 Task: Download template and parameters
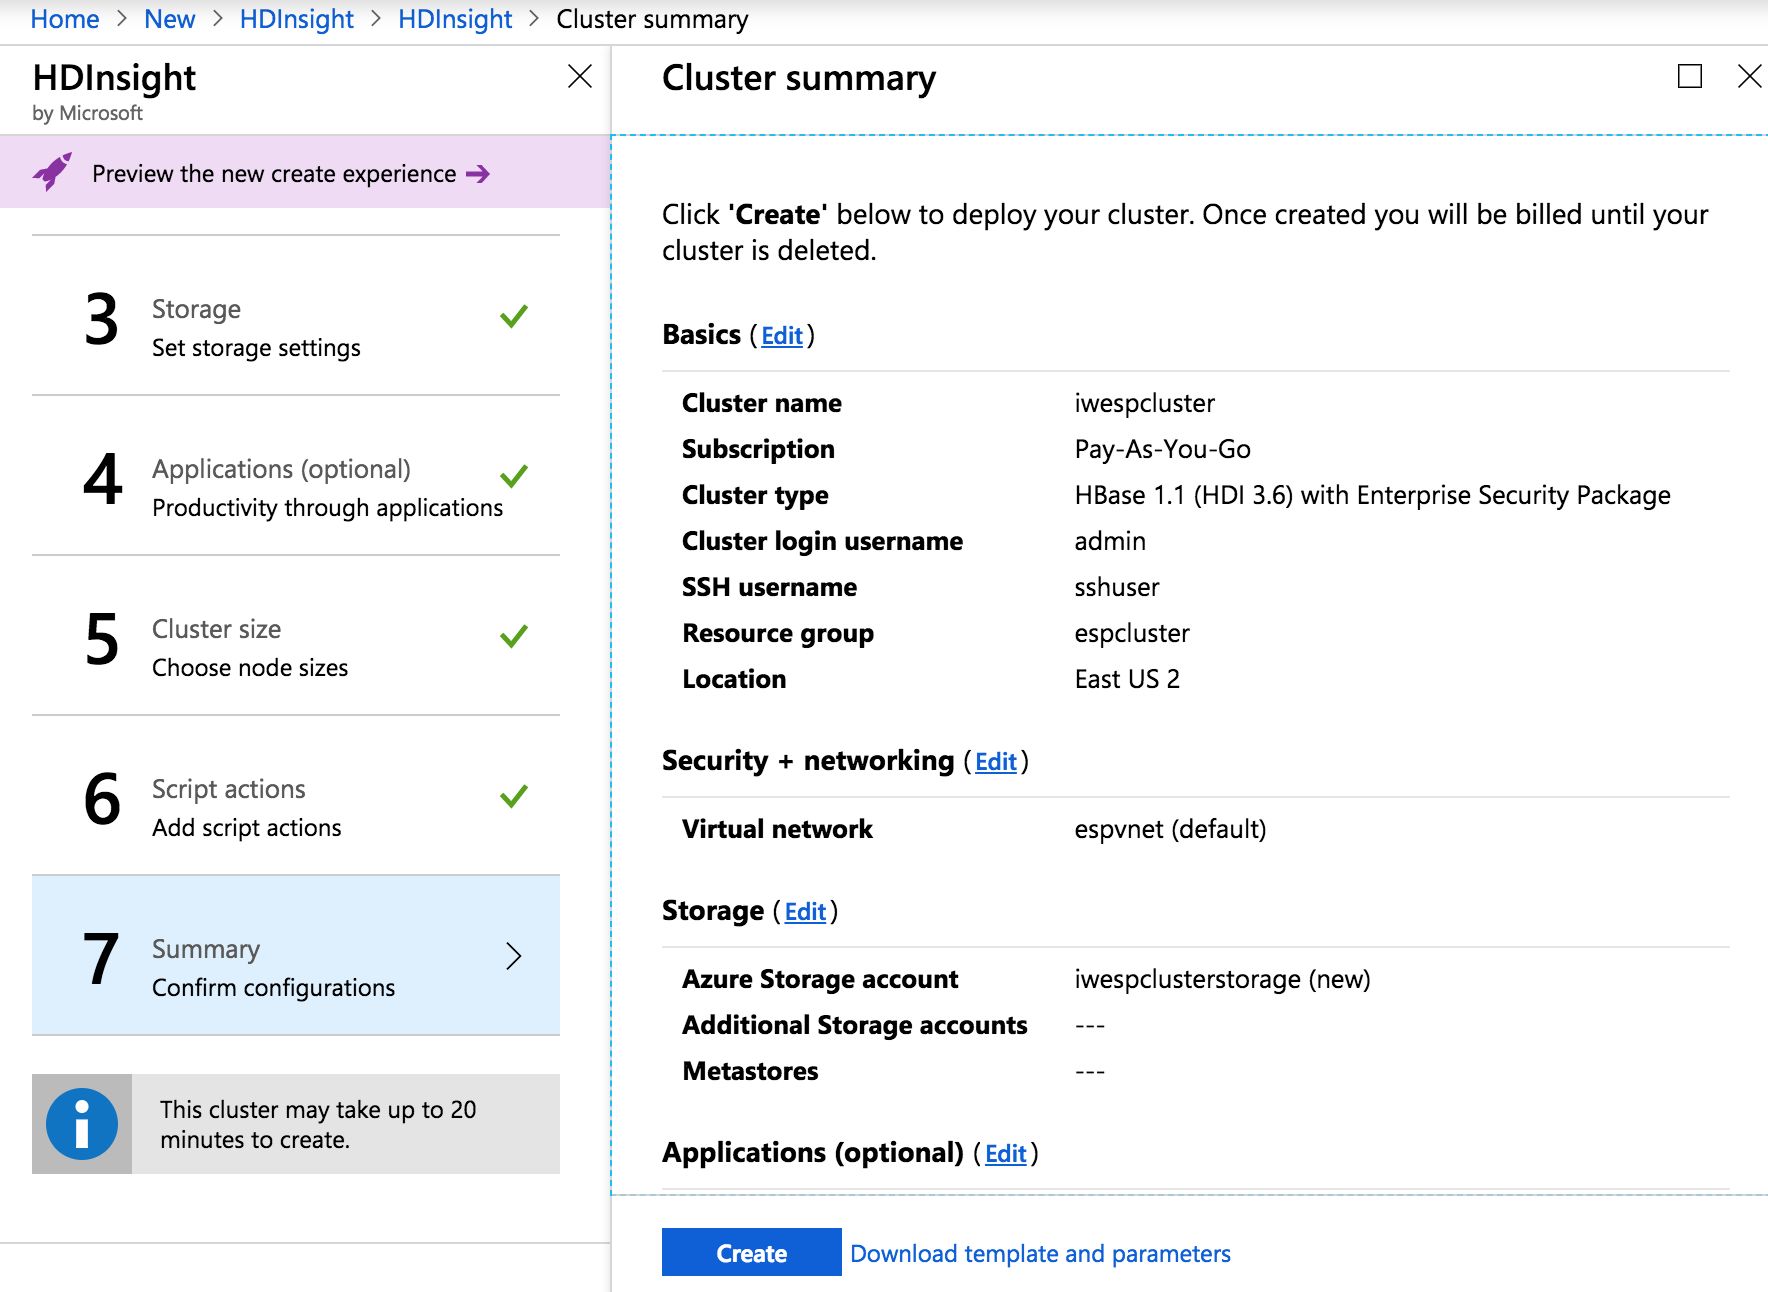(1040, 1254)
